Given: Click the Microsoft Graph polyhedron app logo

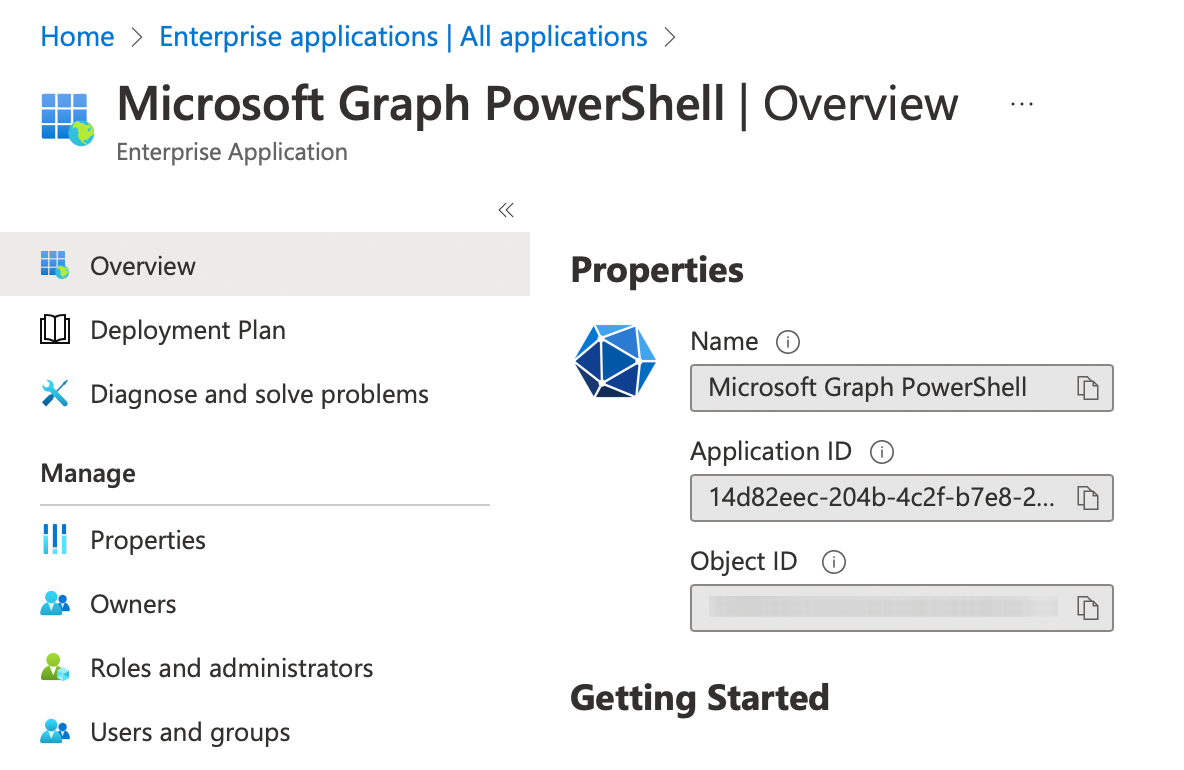Looking at the screenshot, I should tap(615, 361).
